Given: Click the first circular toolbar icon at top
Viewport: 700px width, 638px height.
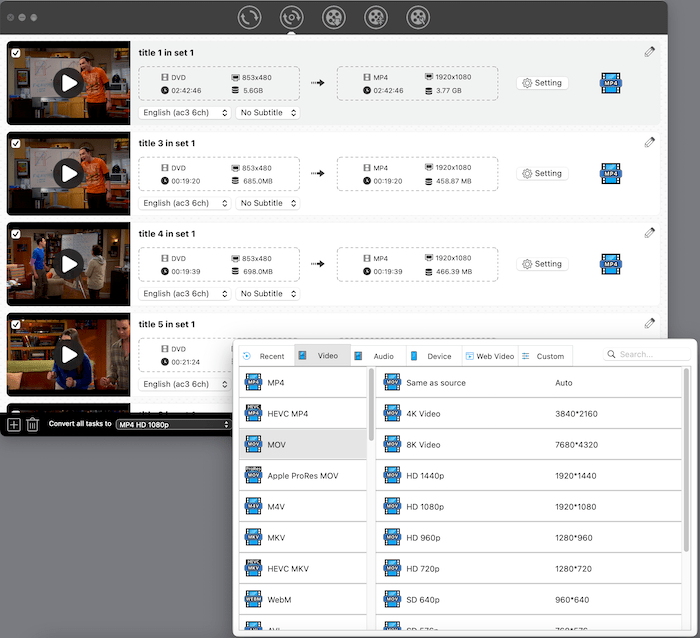Looking at the screenshot, I should pos(250,17).
